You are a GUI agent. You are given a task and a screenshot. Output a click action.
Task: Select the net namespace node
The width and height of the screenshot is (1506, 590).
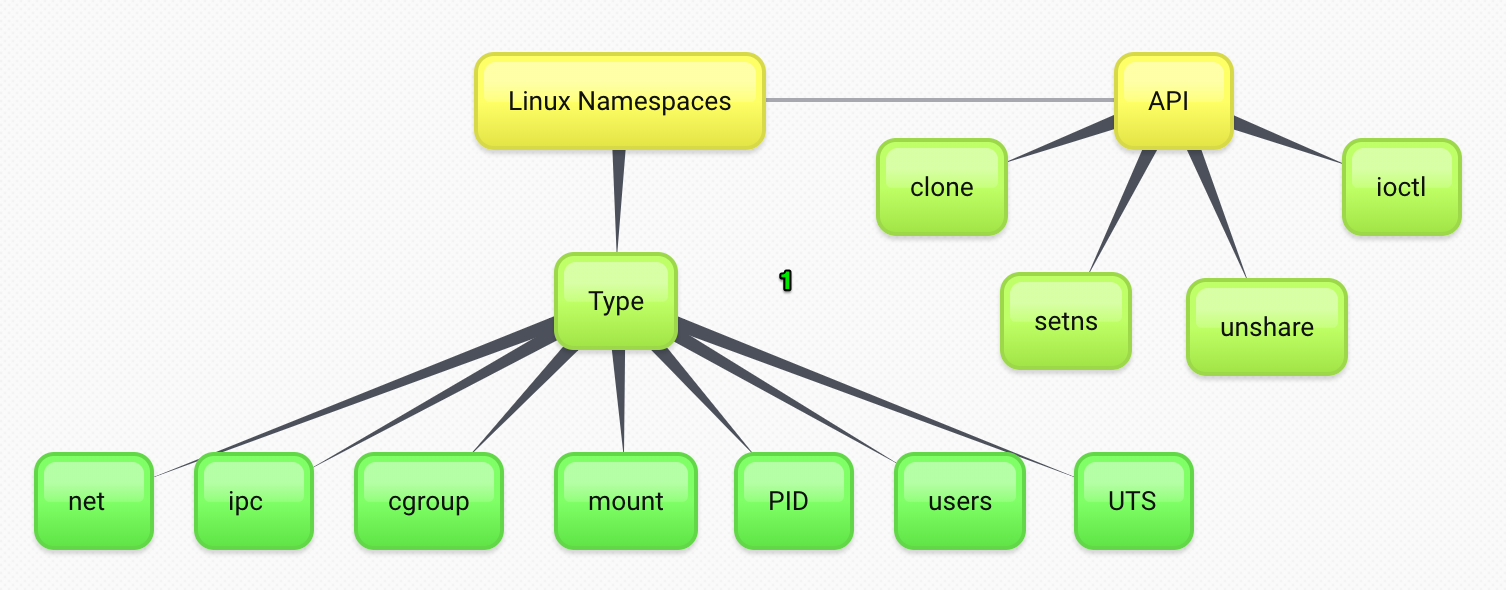pos(93,501)
